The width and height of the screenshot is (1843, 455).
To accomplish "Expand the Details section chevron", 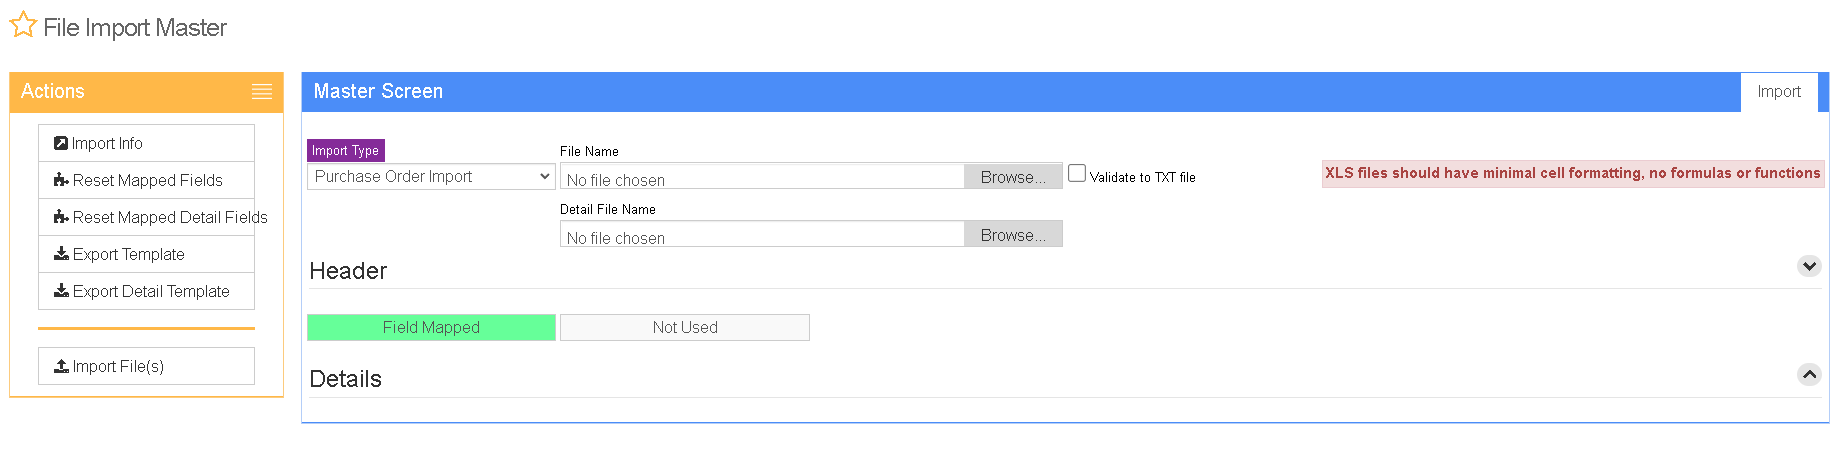I will pyautogui.click(x=1809, y=374).
